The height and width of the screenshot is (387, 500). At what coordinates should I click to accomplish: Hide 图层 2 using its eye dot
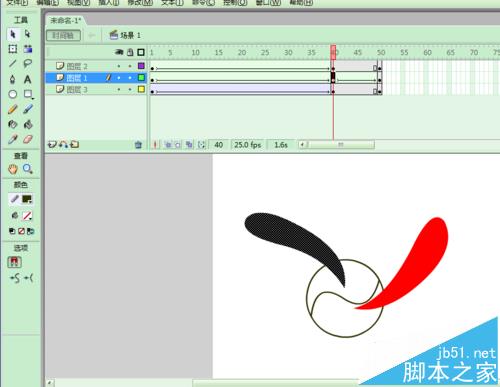coord(119,66)
